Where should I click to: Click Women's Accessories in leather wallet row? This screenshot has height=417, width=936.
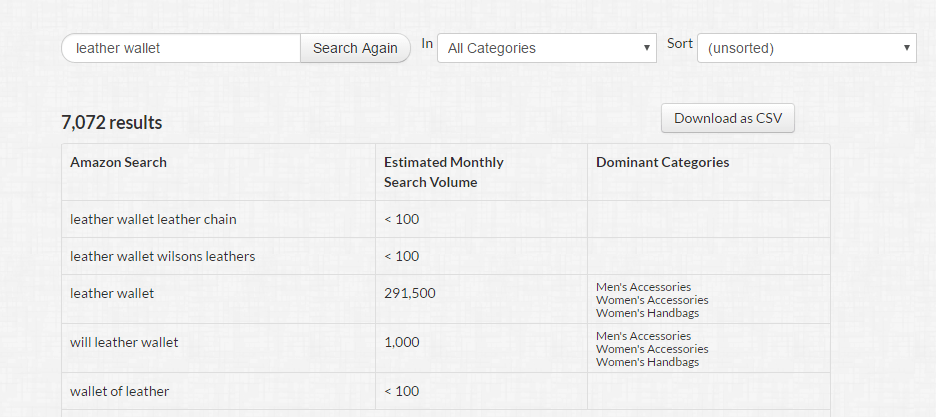pos(652,300)
